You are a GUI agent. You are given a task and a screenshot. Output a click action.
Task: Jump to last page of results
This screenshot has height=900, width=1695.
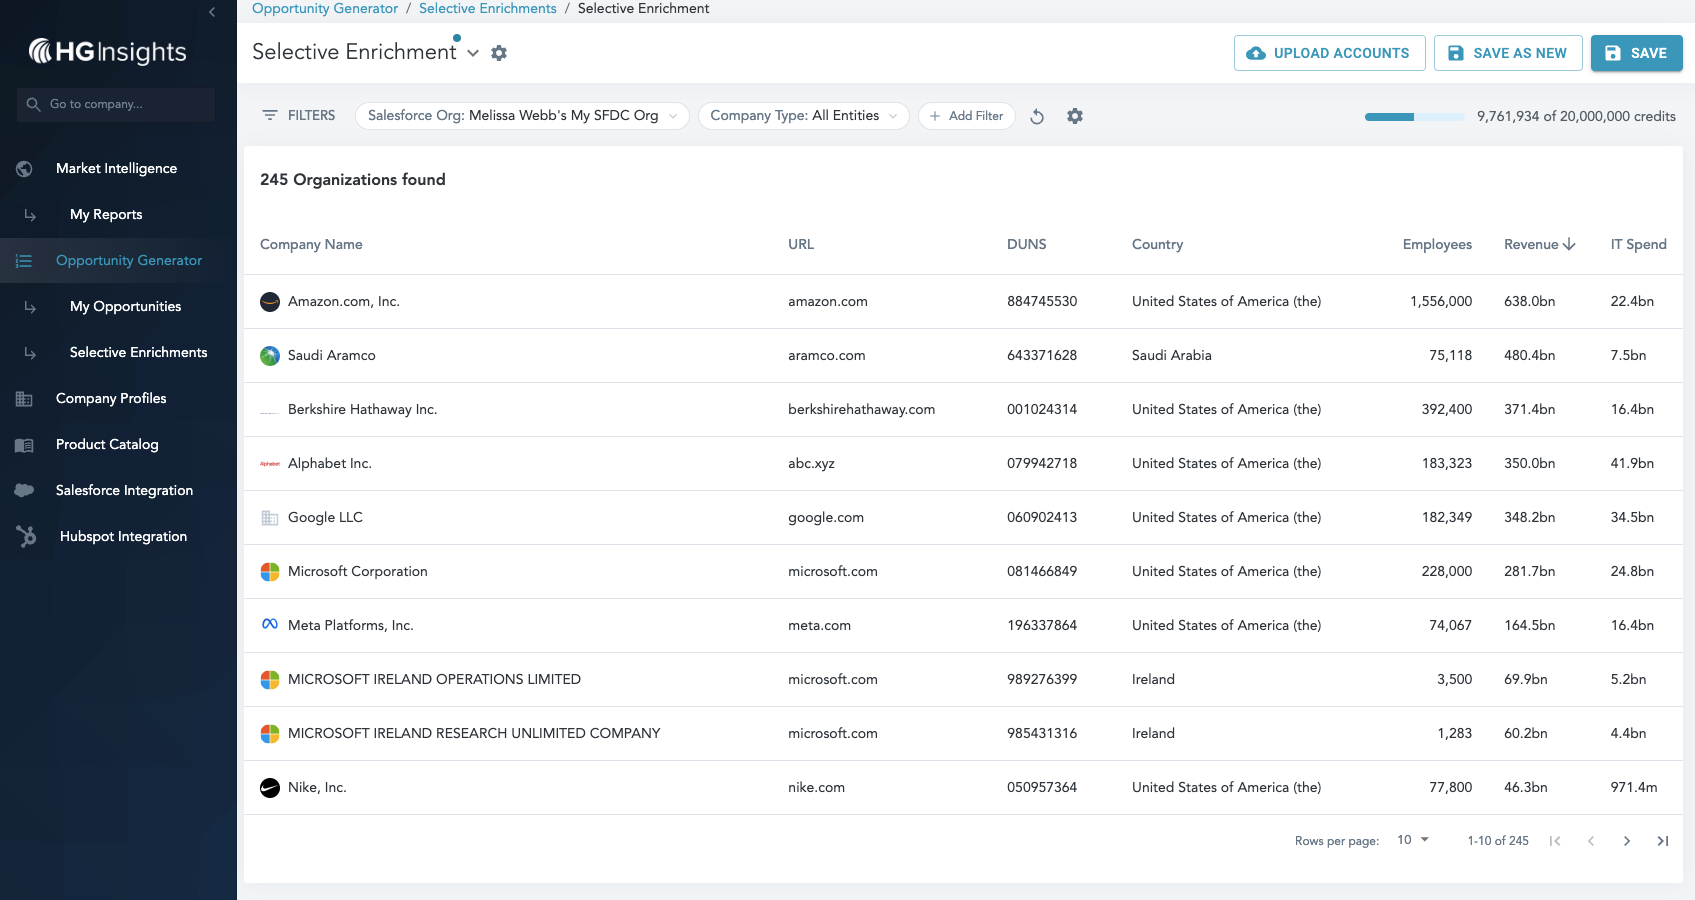pyautogui.click(x=1663, y=841)
